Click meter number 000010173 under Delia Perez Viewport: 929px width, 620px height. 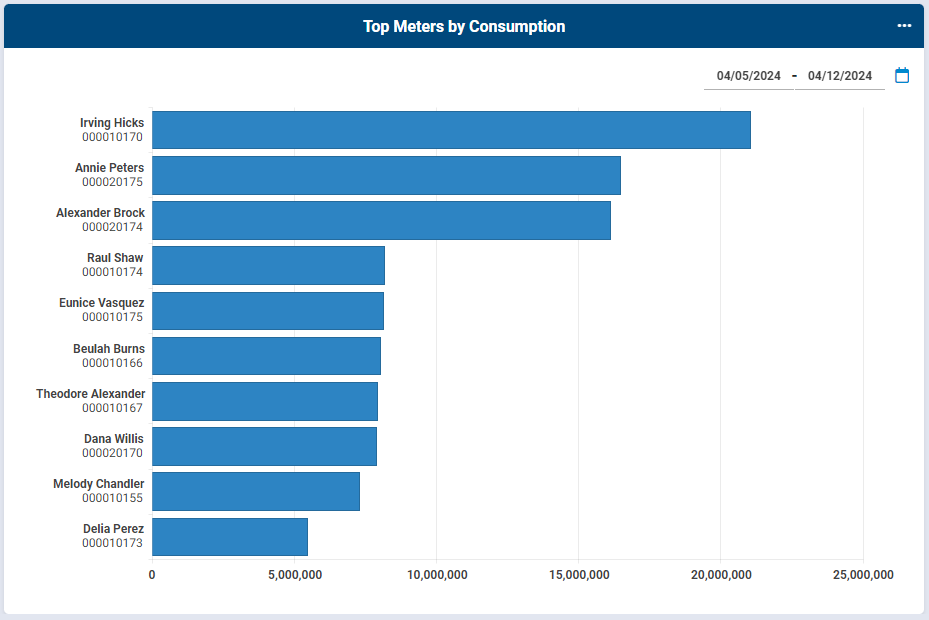coord(112,544)
